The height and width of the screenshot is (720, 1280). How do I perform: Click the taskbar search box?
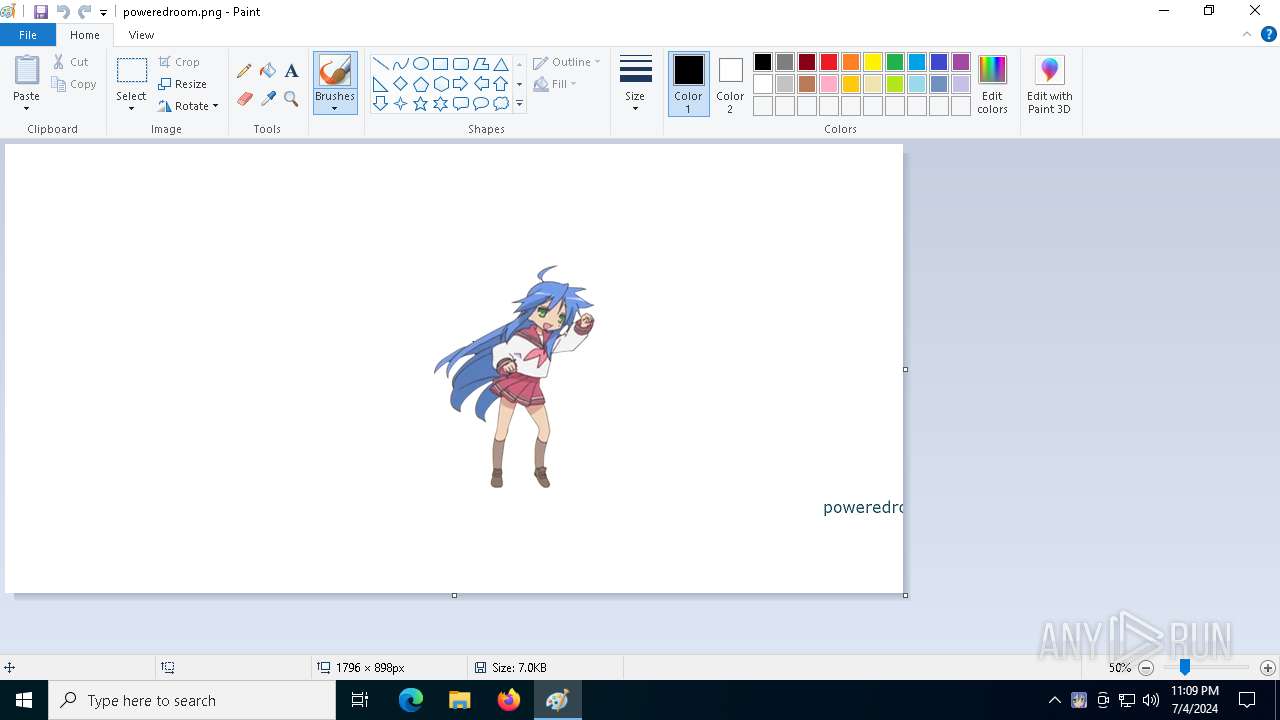point(192,700)
